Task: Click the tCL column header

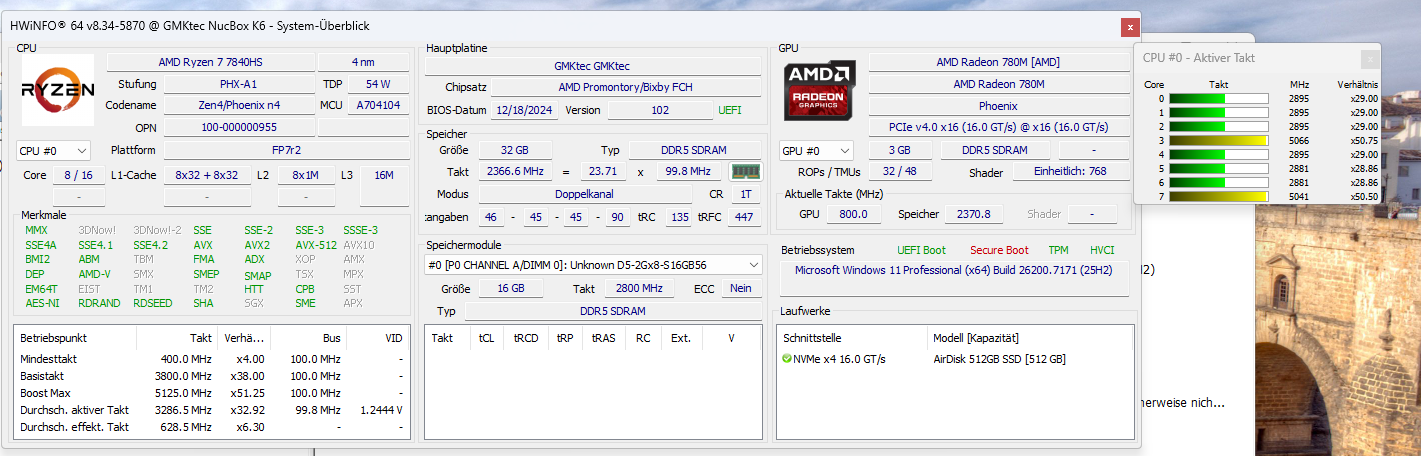Action: [x=486, y=338]
